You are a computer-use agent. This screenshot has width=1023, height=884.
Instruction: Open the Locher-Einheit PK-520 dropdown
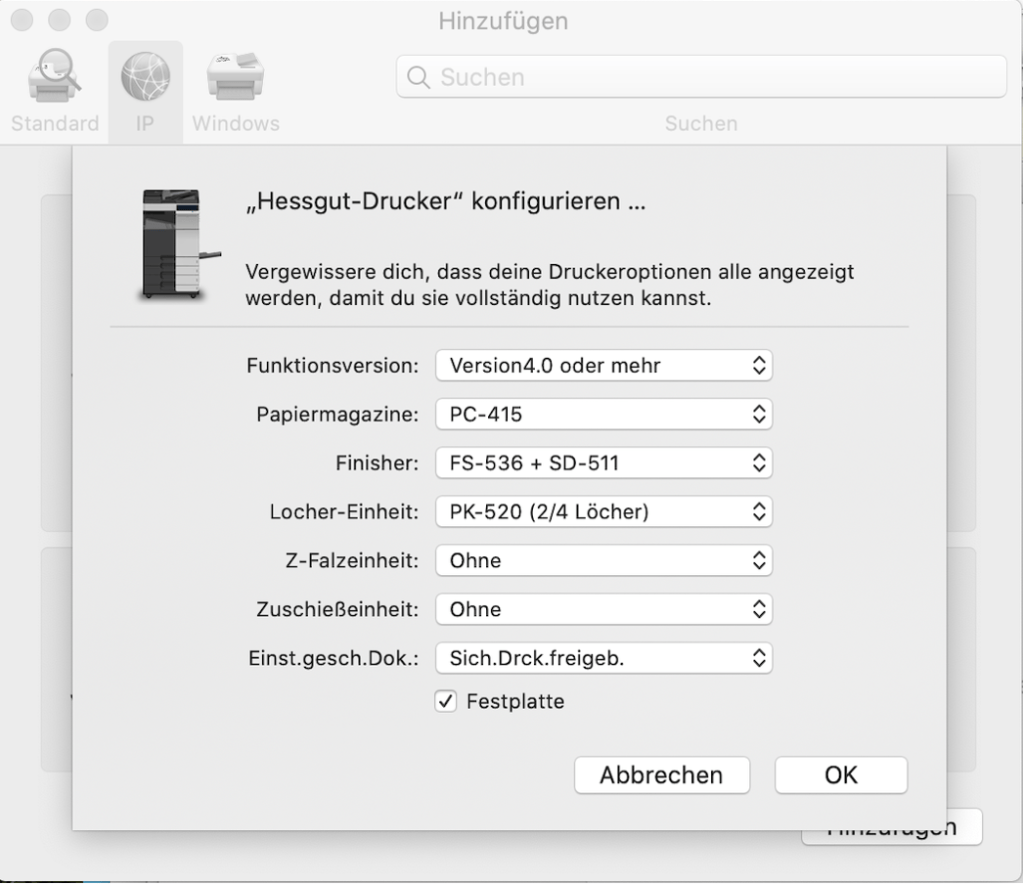604,512
